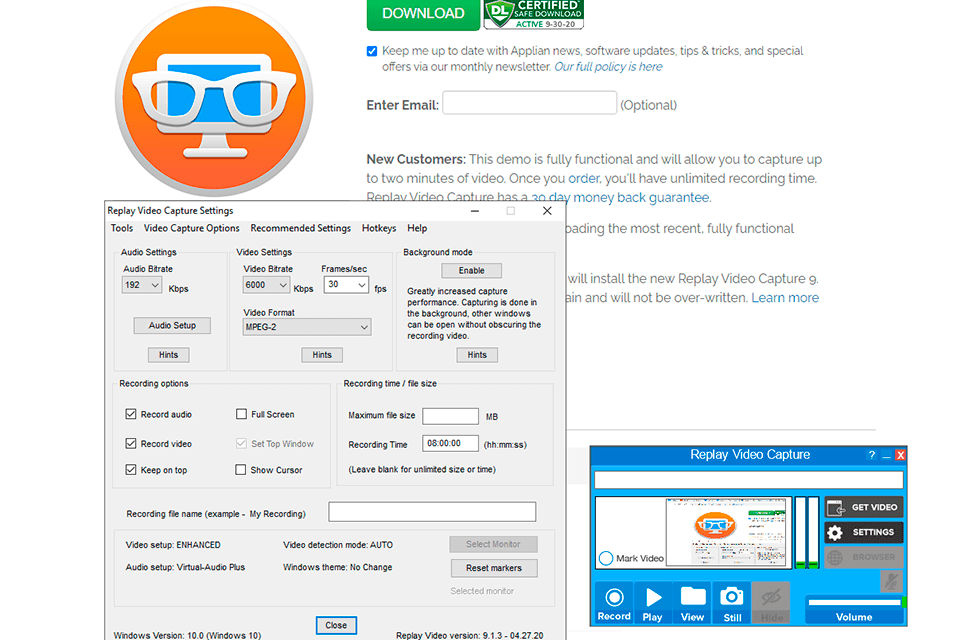Click the help question mark icon
This screenshot has height=640, width=960.
[x=871, y=455]
